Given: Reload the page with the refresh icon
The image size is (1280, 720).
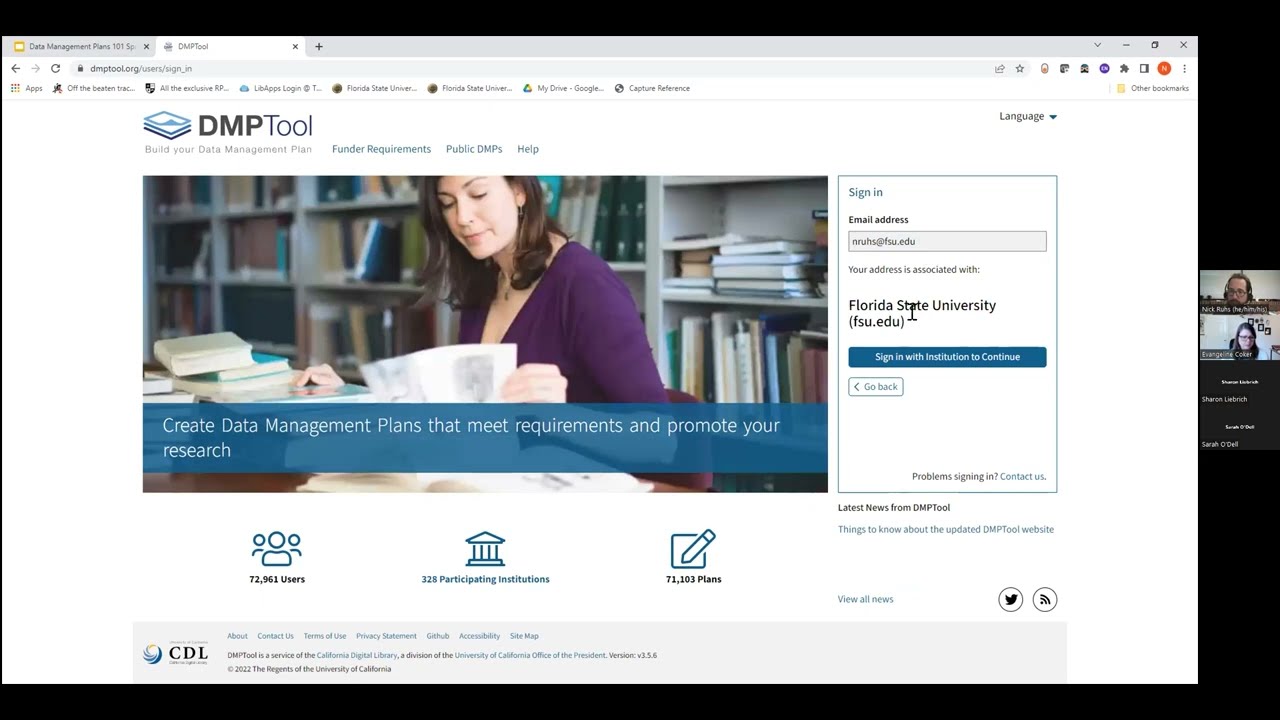Looking at the screenshot, I should pyautogui.click(x=55, y=68).
